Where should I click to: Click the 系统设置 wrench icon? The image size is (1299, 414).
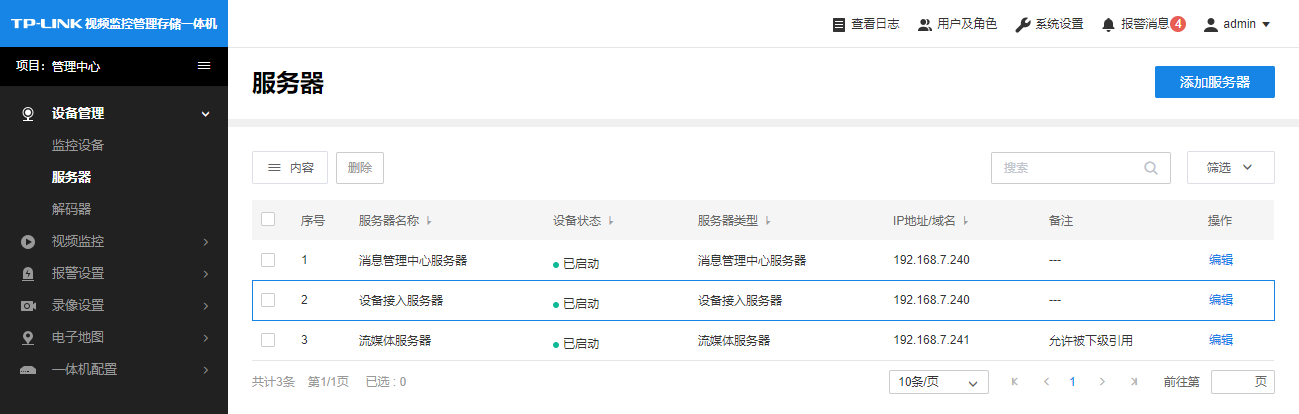(x=1022, y=24)
